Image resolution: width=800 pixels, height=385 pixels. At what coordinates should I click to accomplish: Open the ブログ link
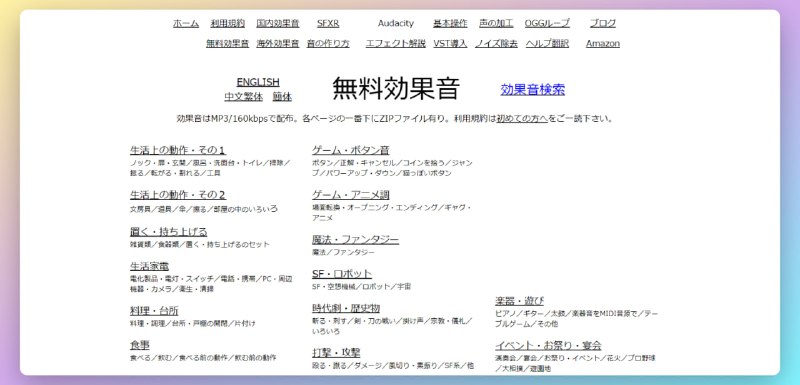tap(603, 23)
